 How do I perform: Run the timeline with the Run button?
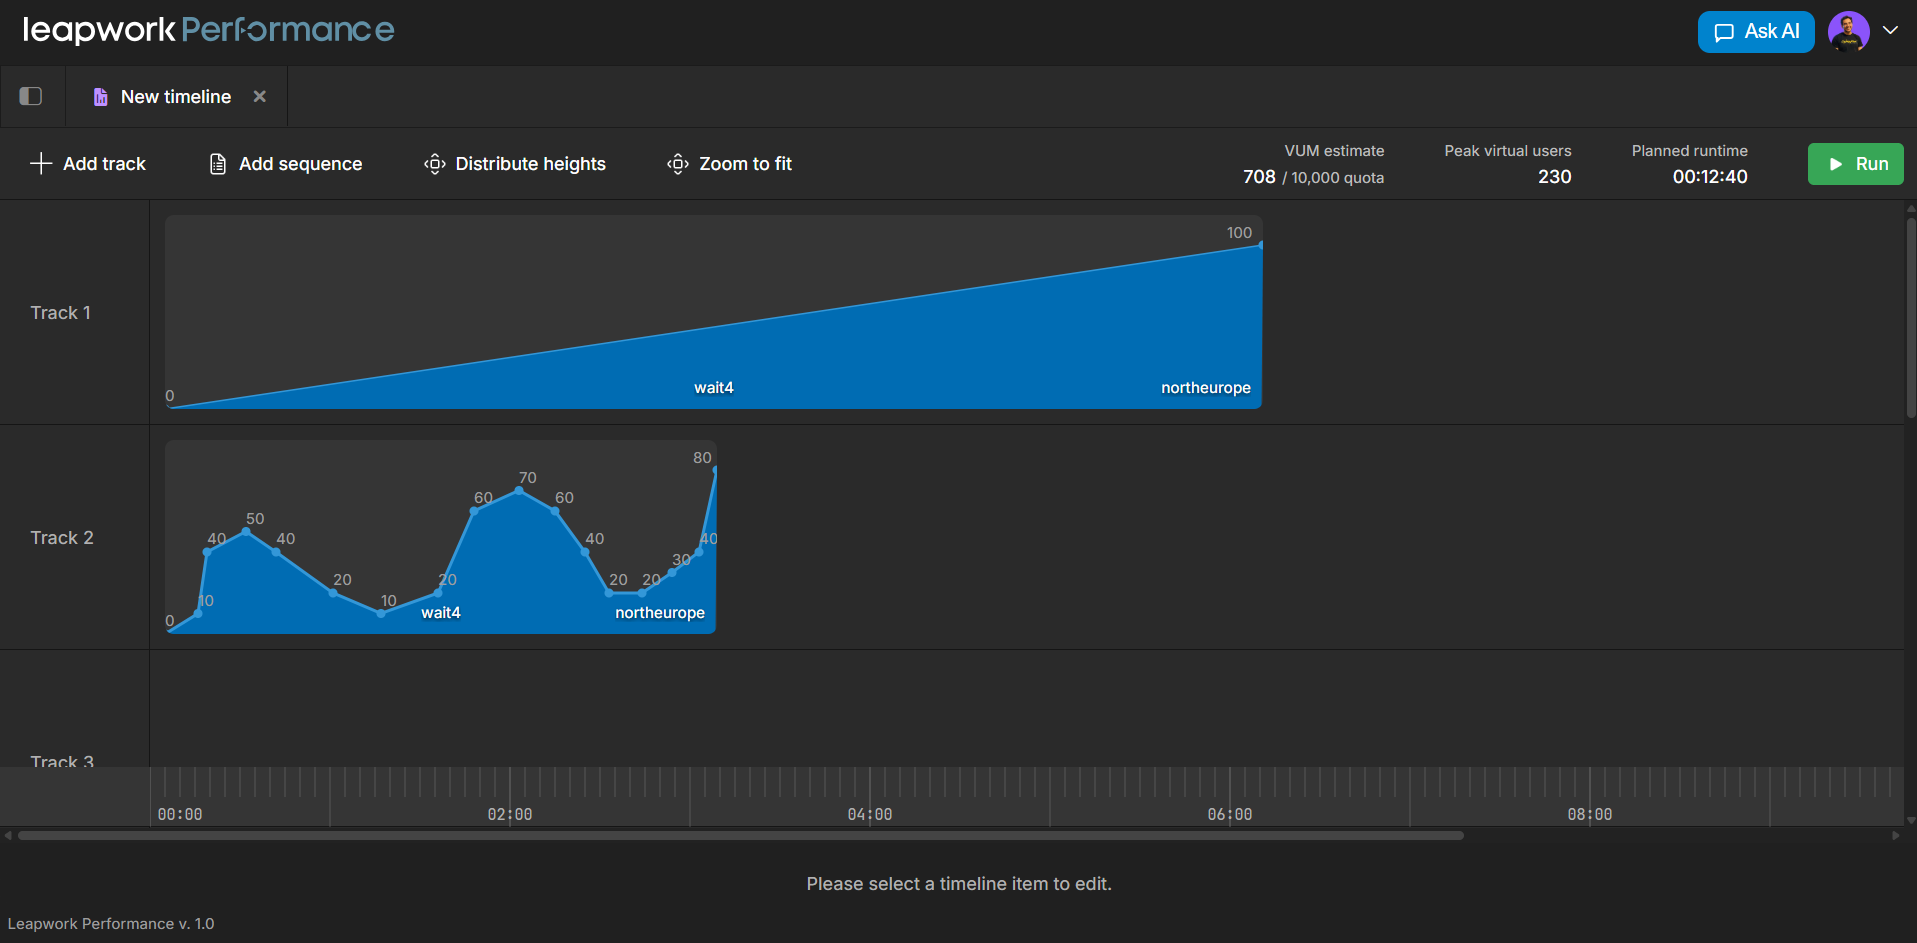click(1855, 164)
